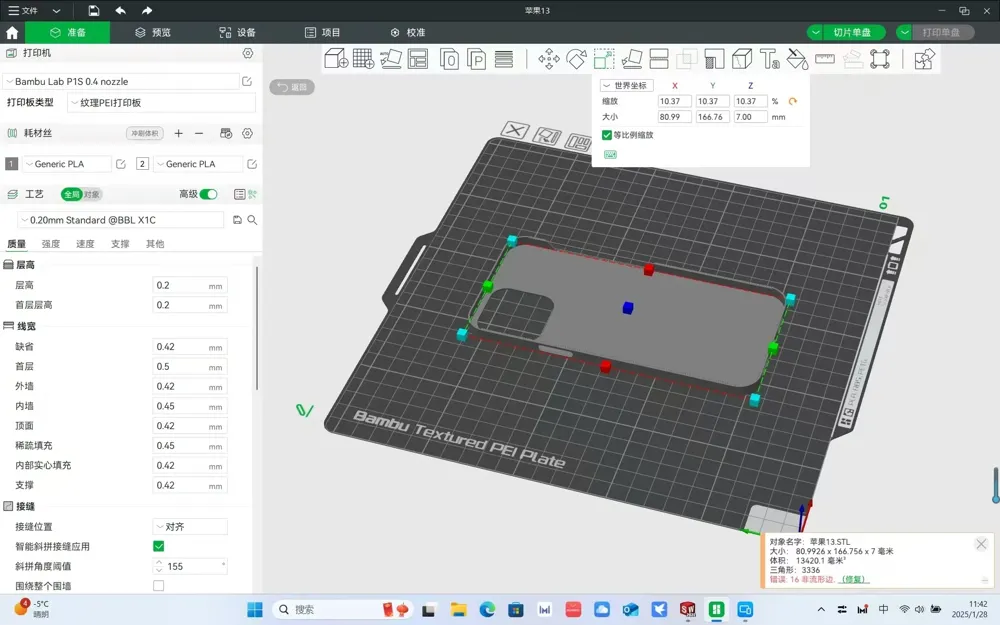
Task: Click the X scale percentage field
Action: tap(674, 101)
